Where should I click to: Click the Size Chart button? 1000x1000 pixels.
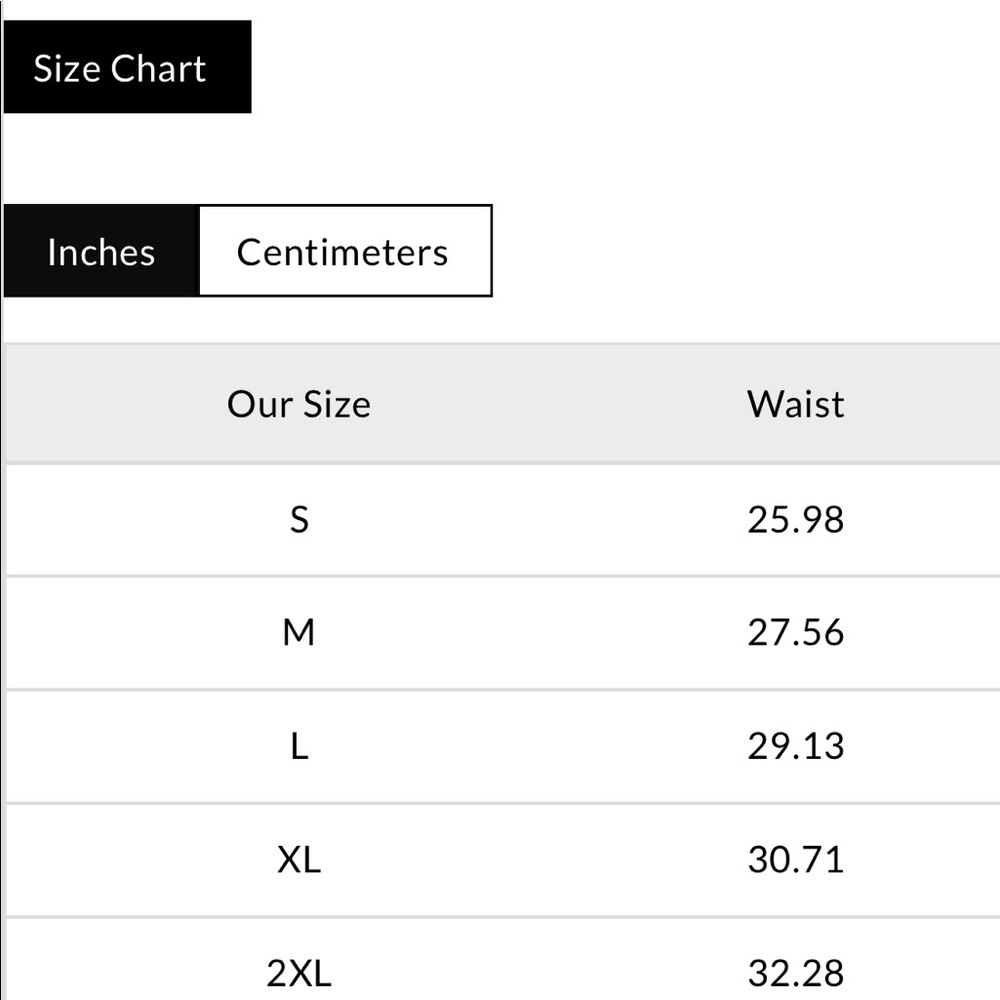click(x=128, y=67)
